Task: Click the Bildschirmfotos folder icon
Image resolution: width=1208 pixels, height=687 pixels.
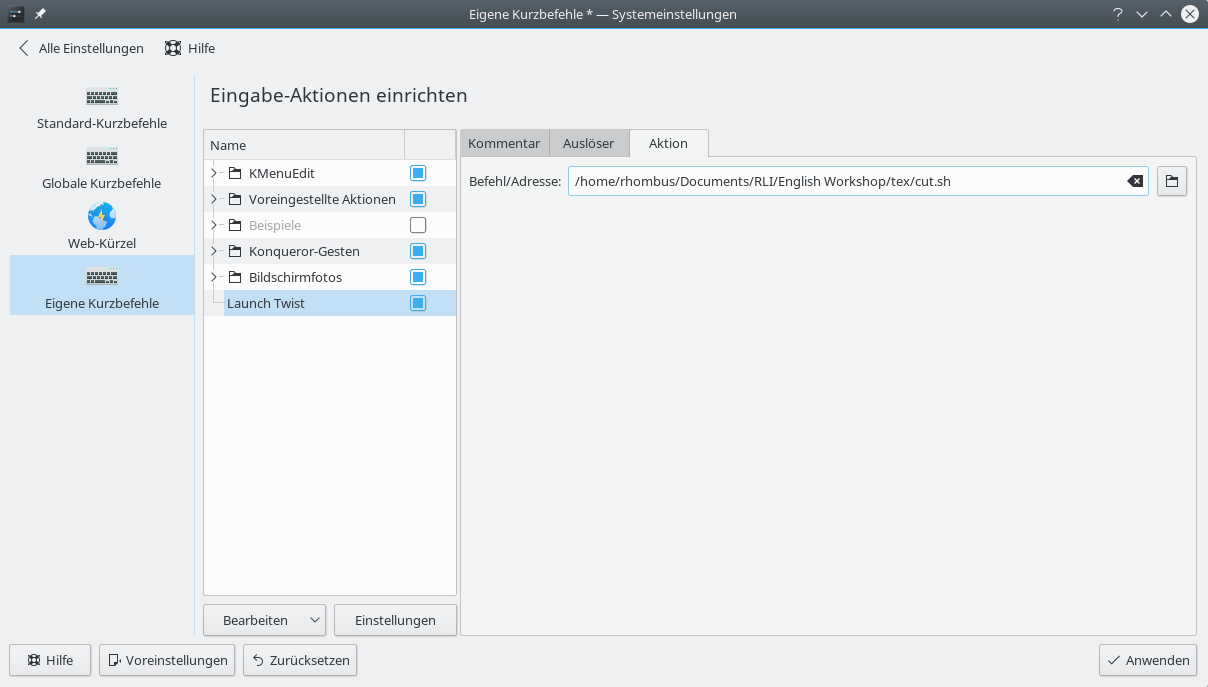Action: pyautogui.click(x=235, y=277)
